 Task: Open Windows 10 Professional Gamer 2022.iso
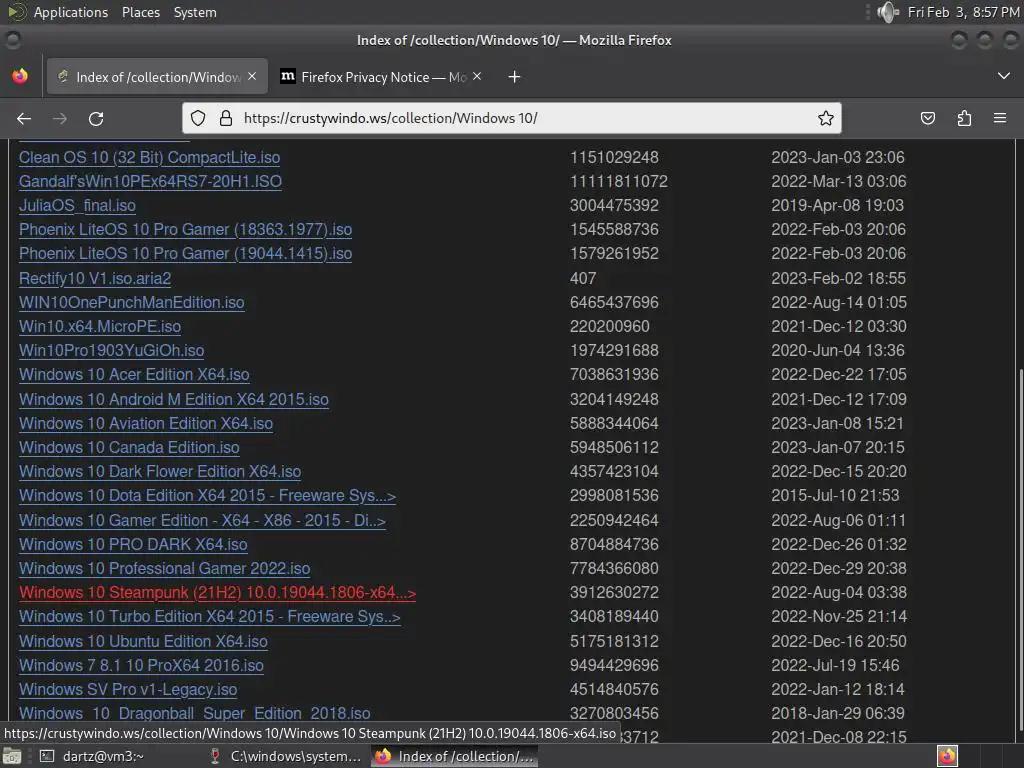(165, 569)
